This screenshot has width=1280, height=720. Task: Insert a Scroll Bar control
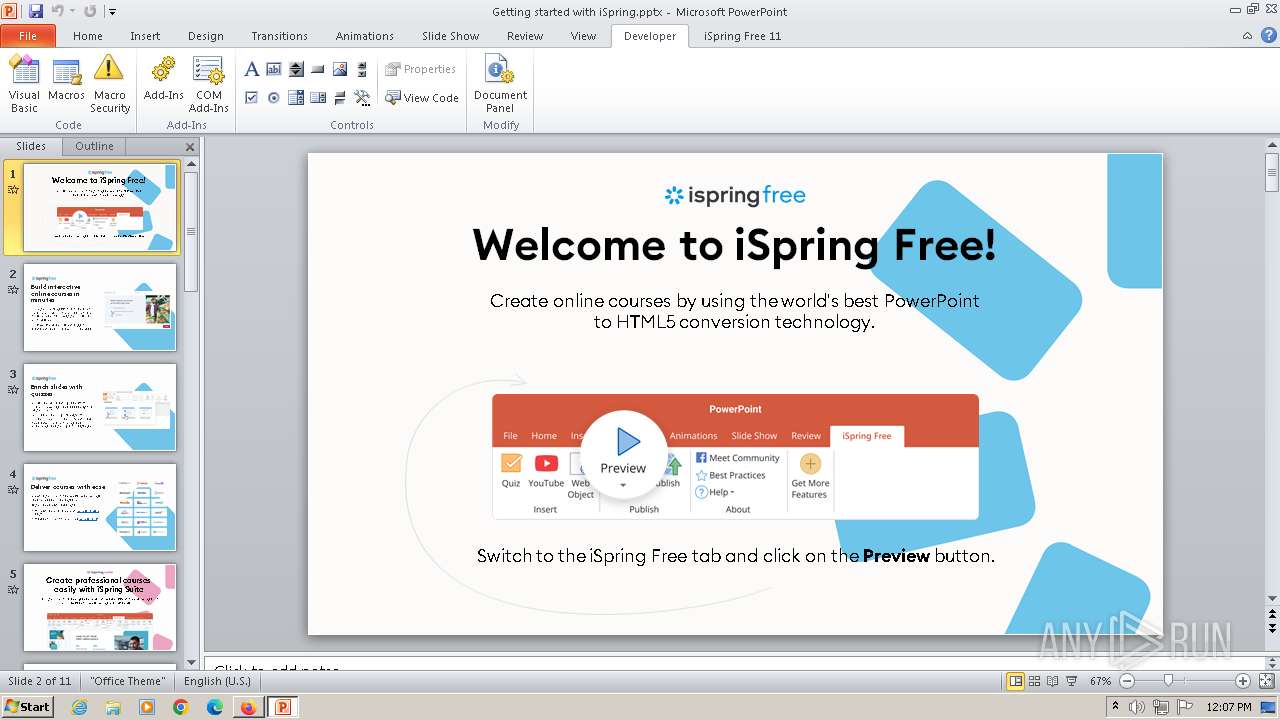pos(362,69)
